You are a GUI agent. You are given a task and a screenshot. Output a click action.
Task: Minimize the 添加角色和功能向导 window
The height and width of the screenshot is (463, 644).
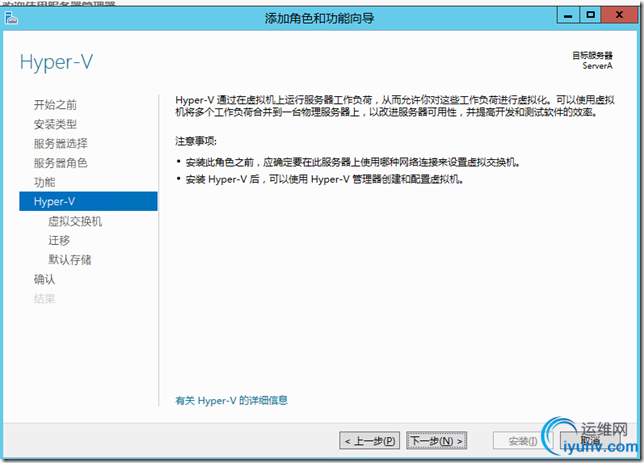coord(568,15)
